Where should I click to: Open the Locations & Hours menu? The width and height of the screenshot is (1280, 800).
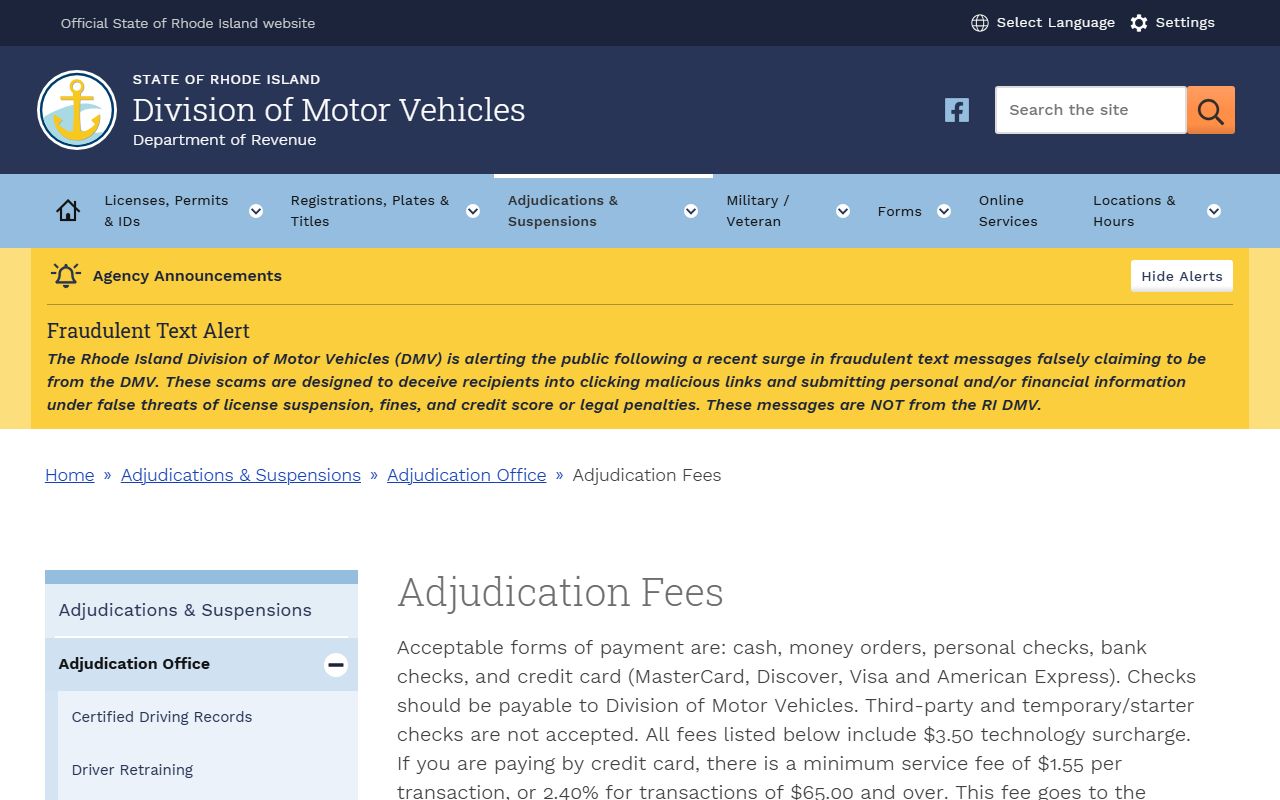1134,211
